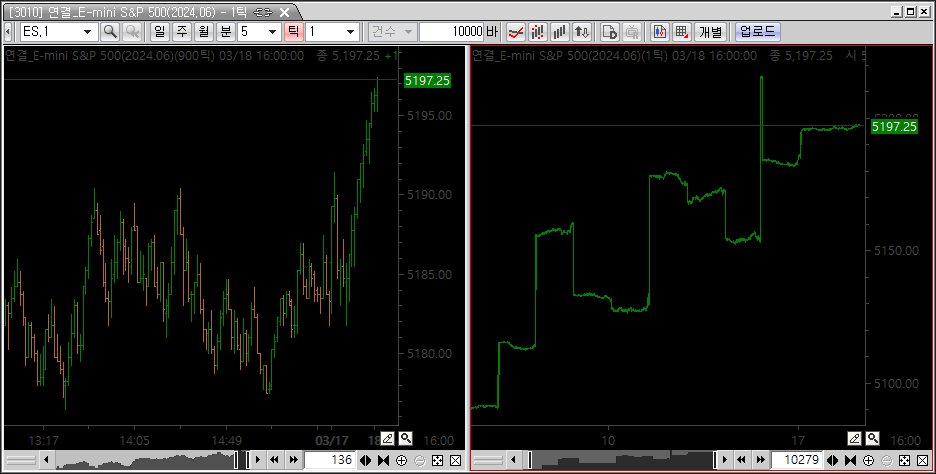Viewport: 936px width, 474px height.
Task: Toggle the 분 (minute) period button
Action: [225, 32]
